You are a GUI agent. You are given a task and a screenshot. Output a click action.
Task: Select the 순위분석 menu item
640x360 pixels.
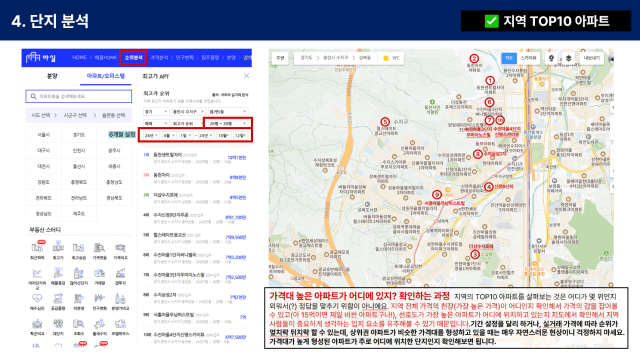[133, 58]
